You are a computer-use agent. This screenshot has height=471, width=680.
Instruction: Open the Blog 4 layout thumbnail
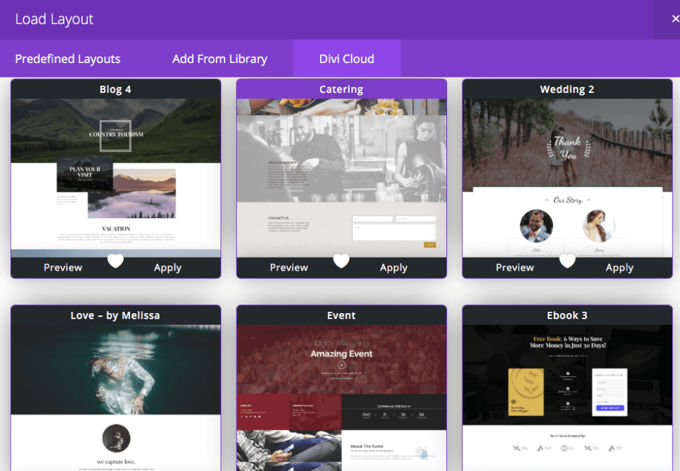point(116,178)
